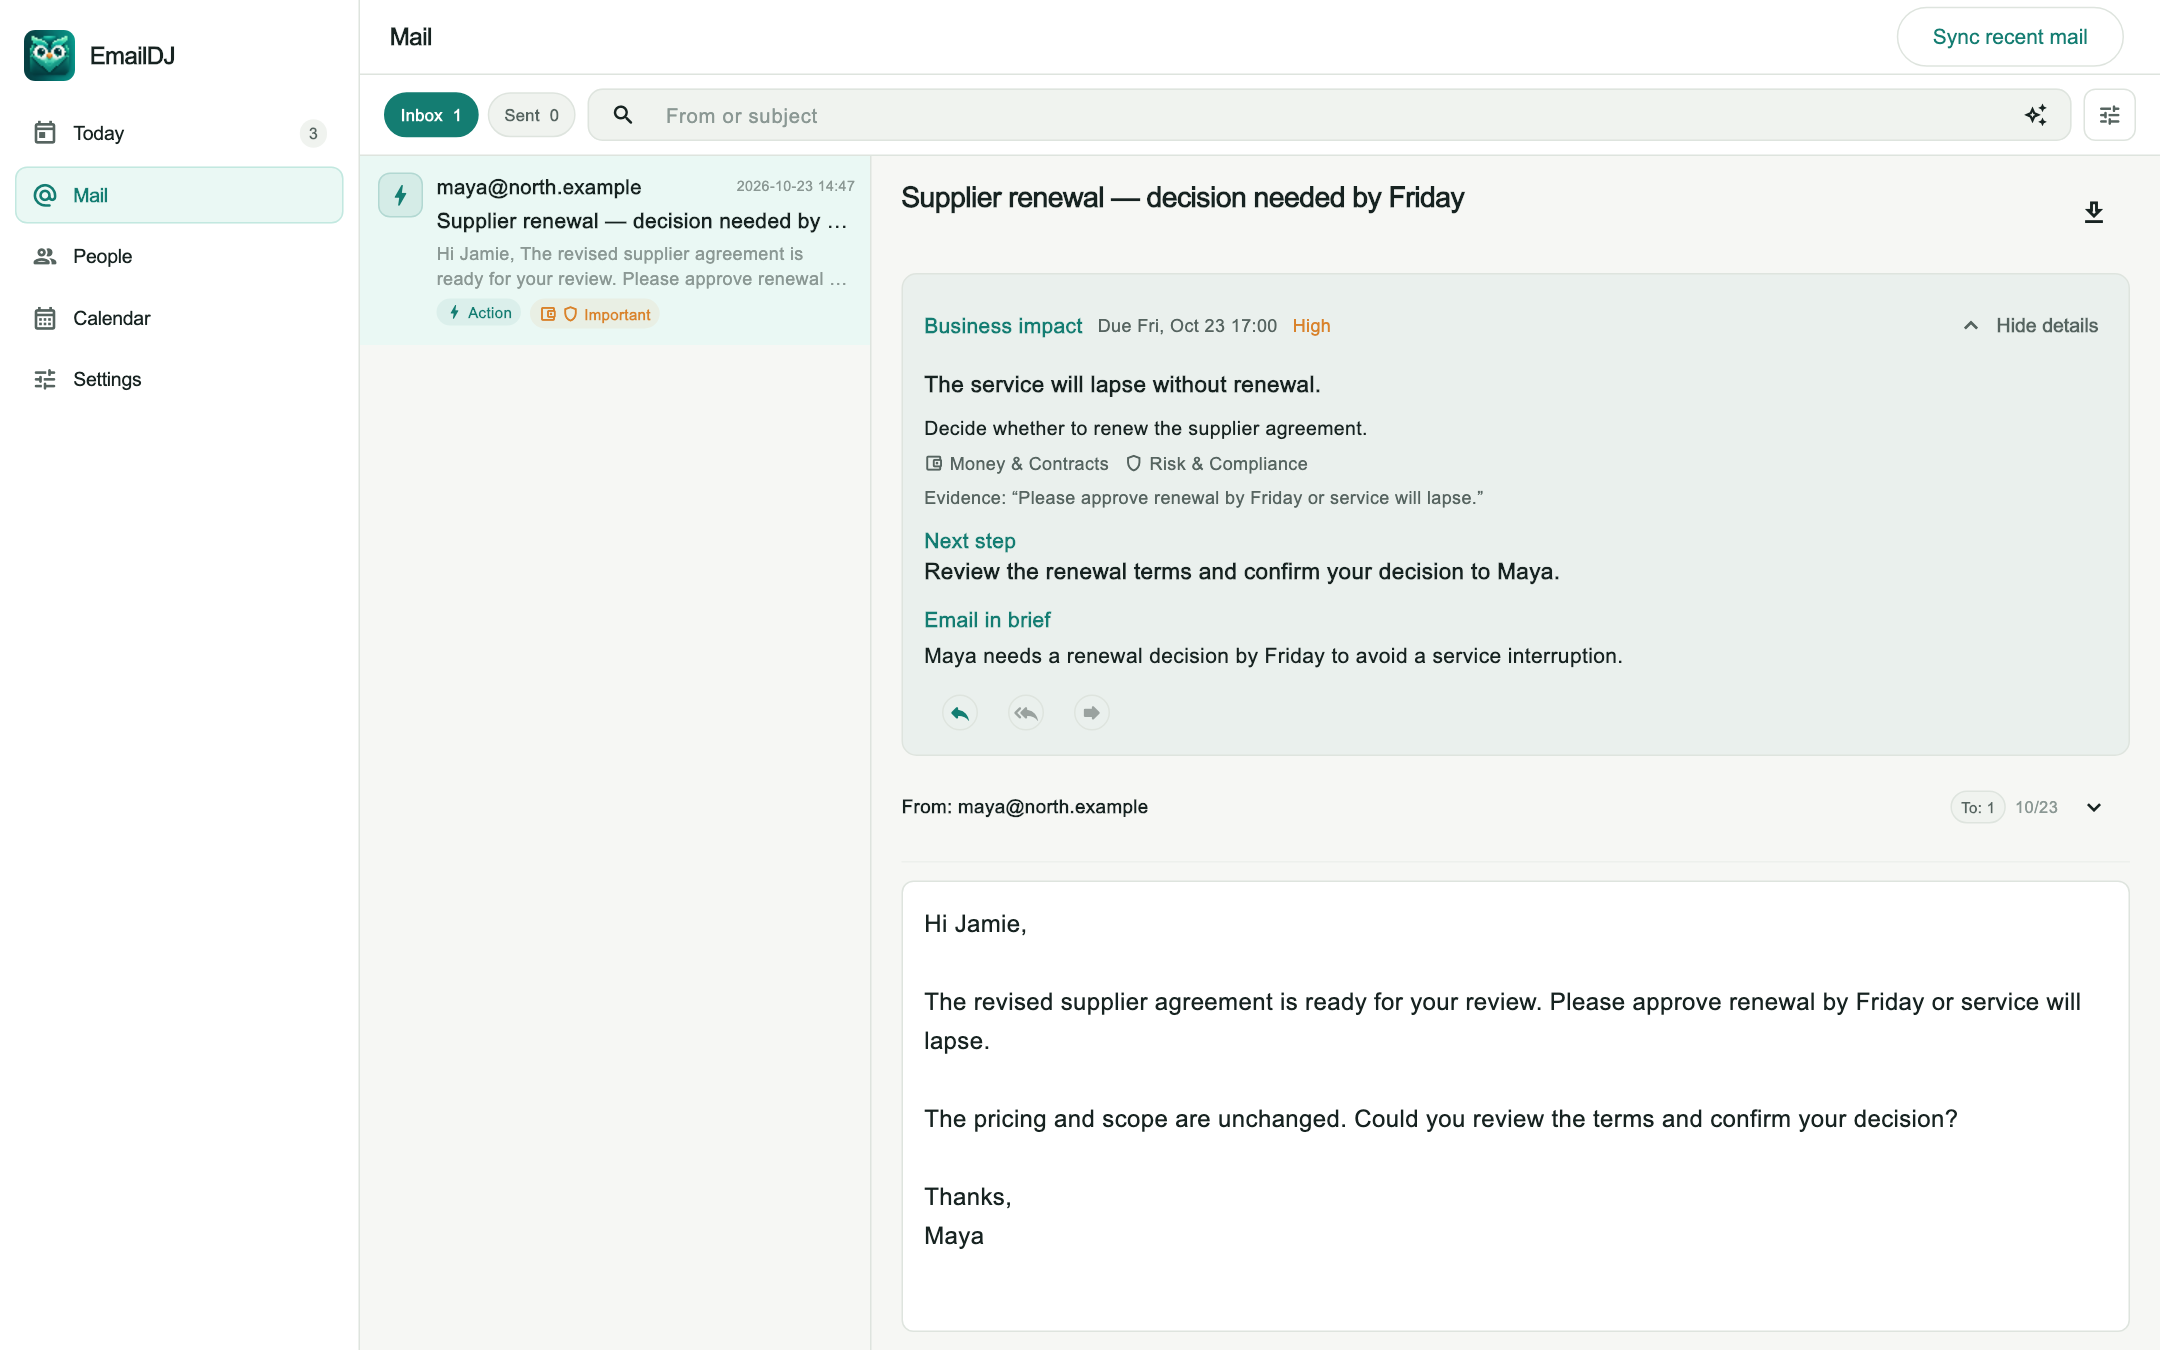Open Settings from the sidebar
The height and width of the screenshot is (1350, 2160).
179,379
